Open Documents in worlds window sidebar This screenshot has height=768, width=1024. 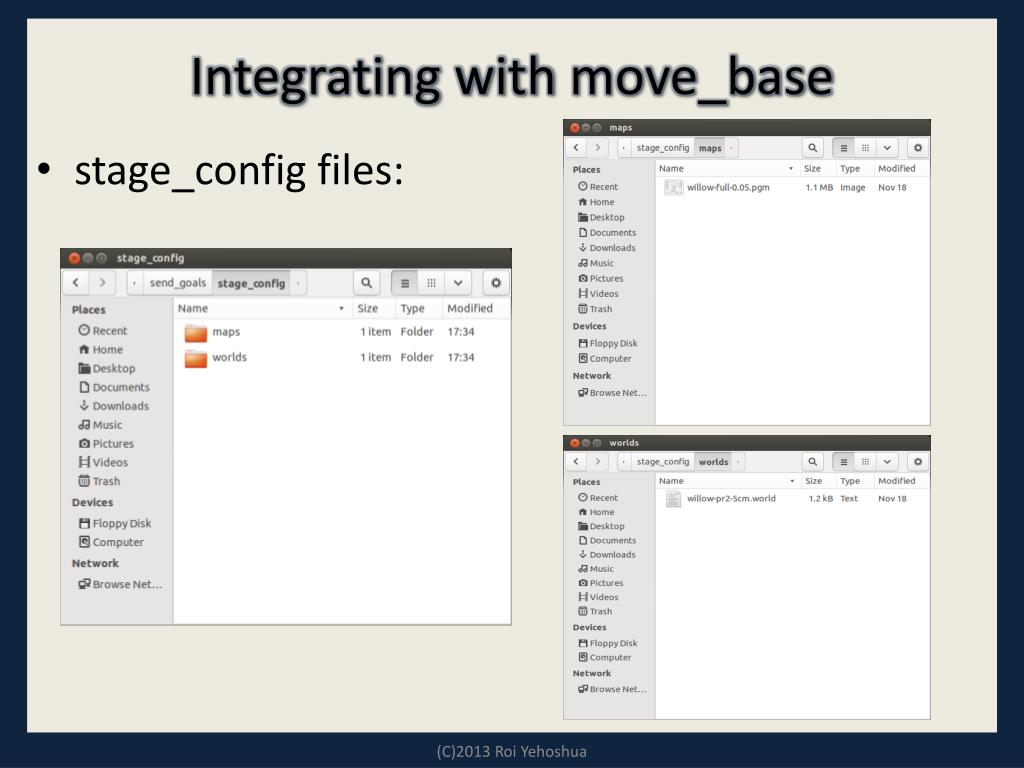tap(607, 541)
